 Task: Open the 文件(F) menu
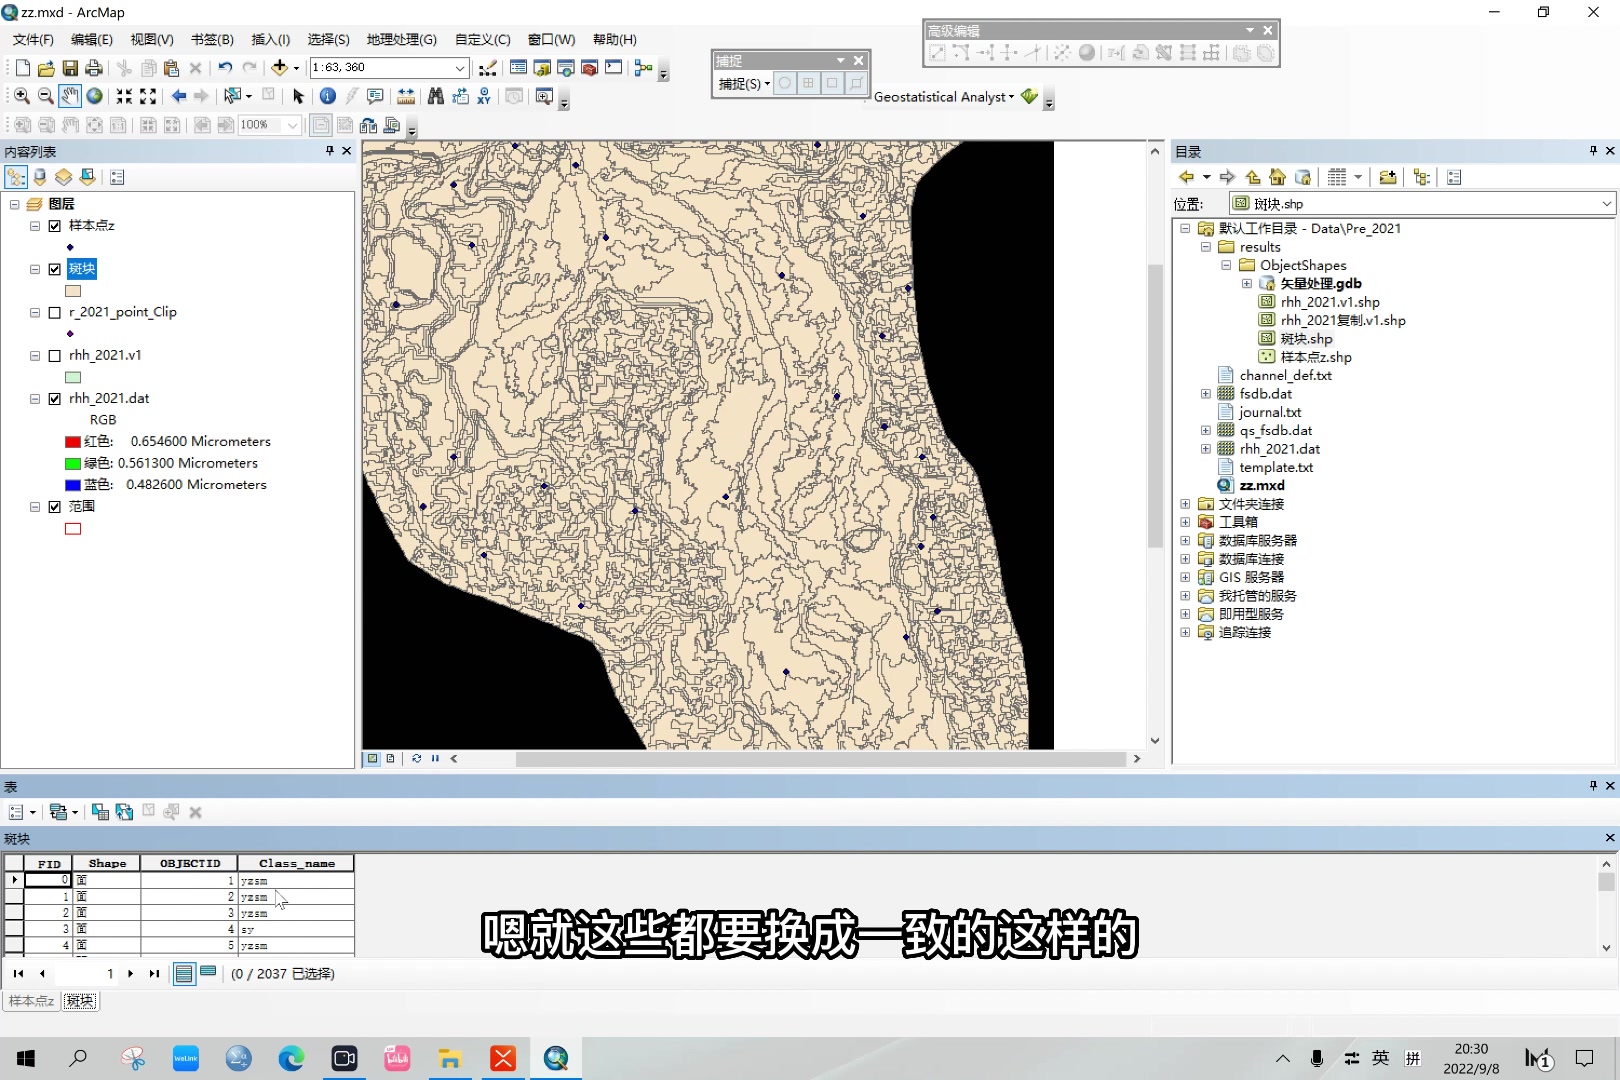33,40
